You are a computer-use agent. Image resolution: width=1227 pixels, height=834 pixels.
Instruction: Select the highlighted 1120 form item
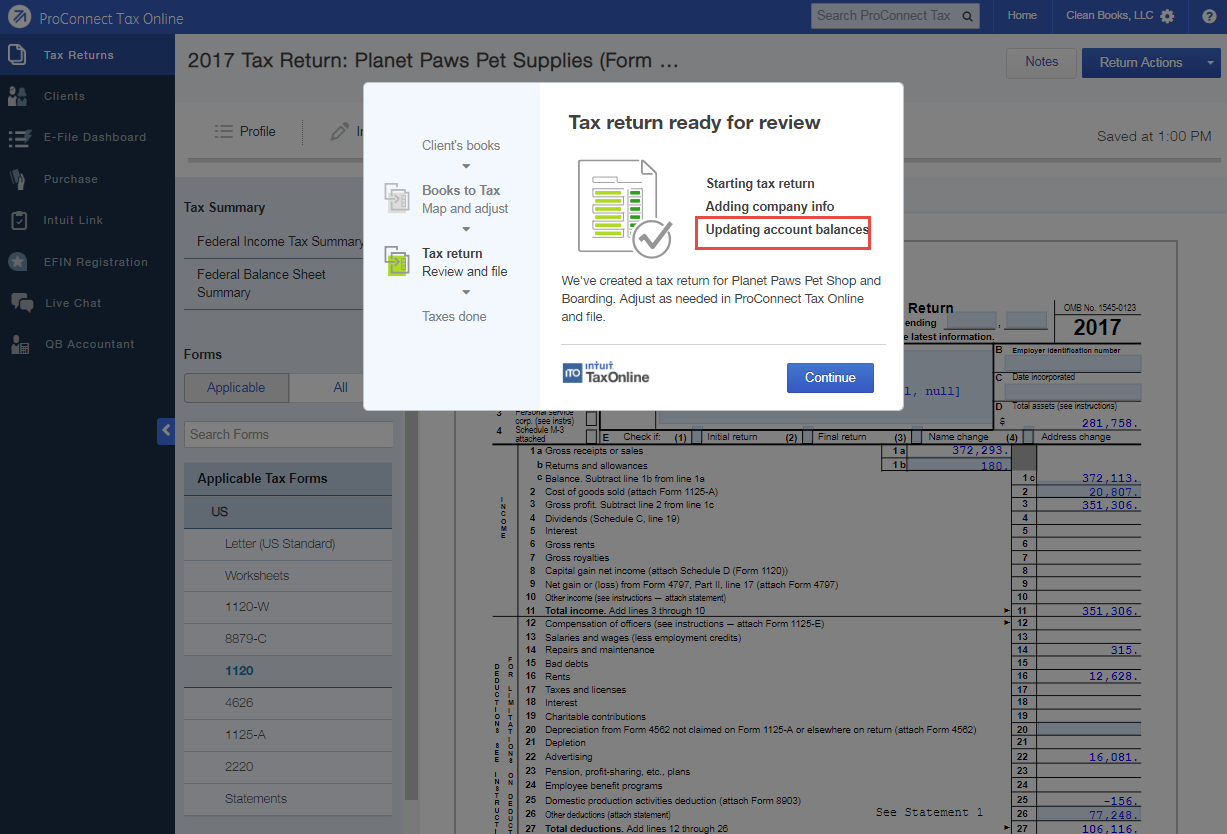(x=288, y=671)
